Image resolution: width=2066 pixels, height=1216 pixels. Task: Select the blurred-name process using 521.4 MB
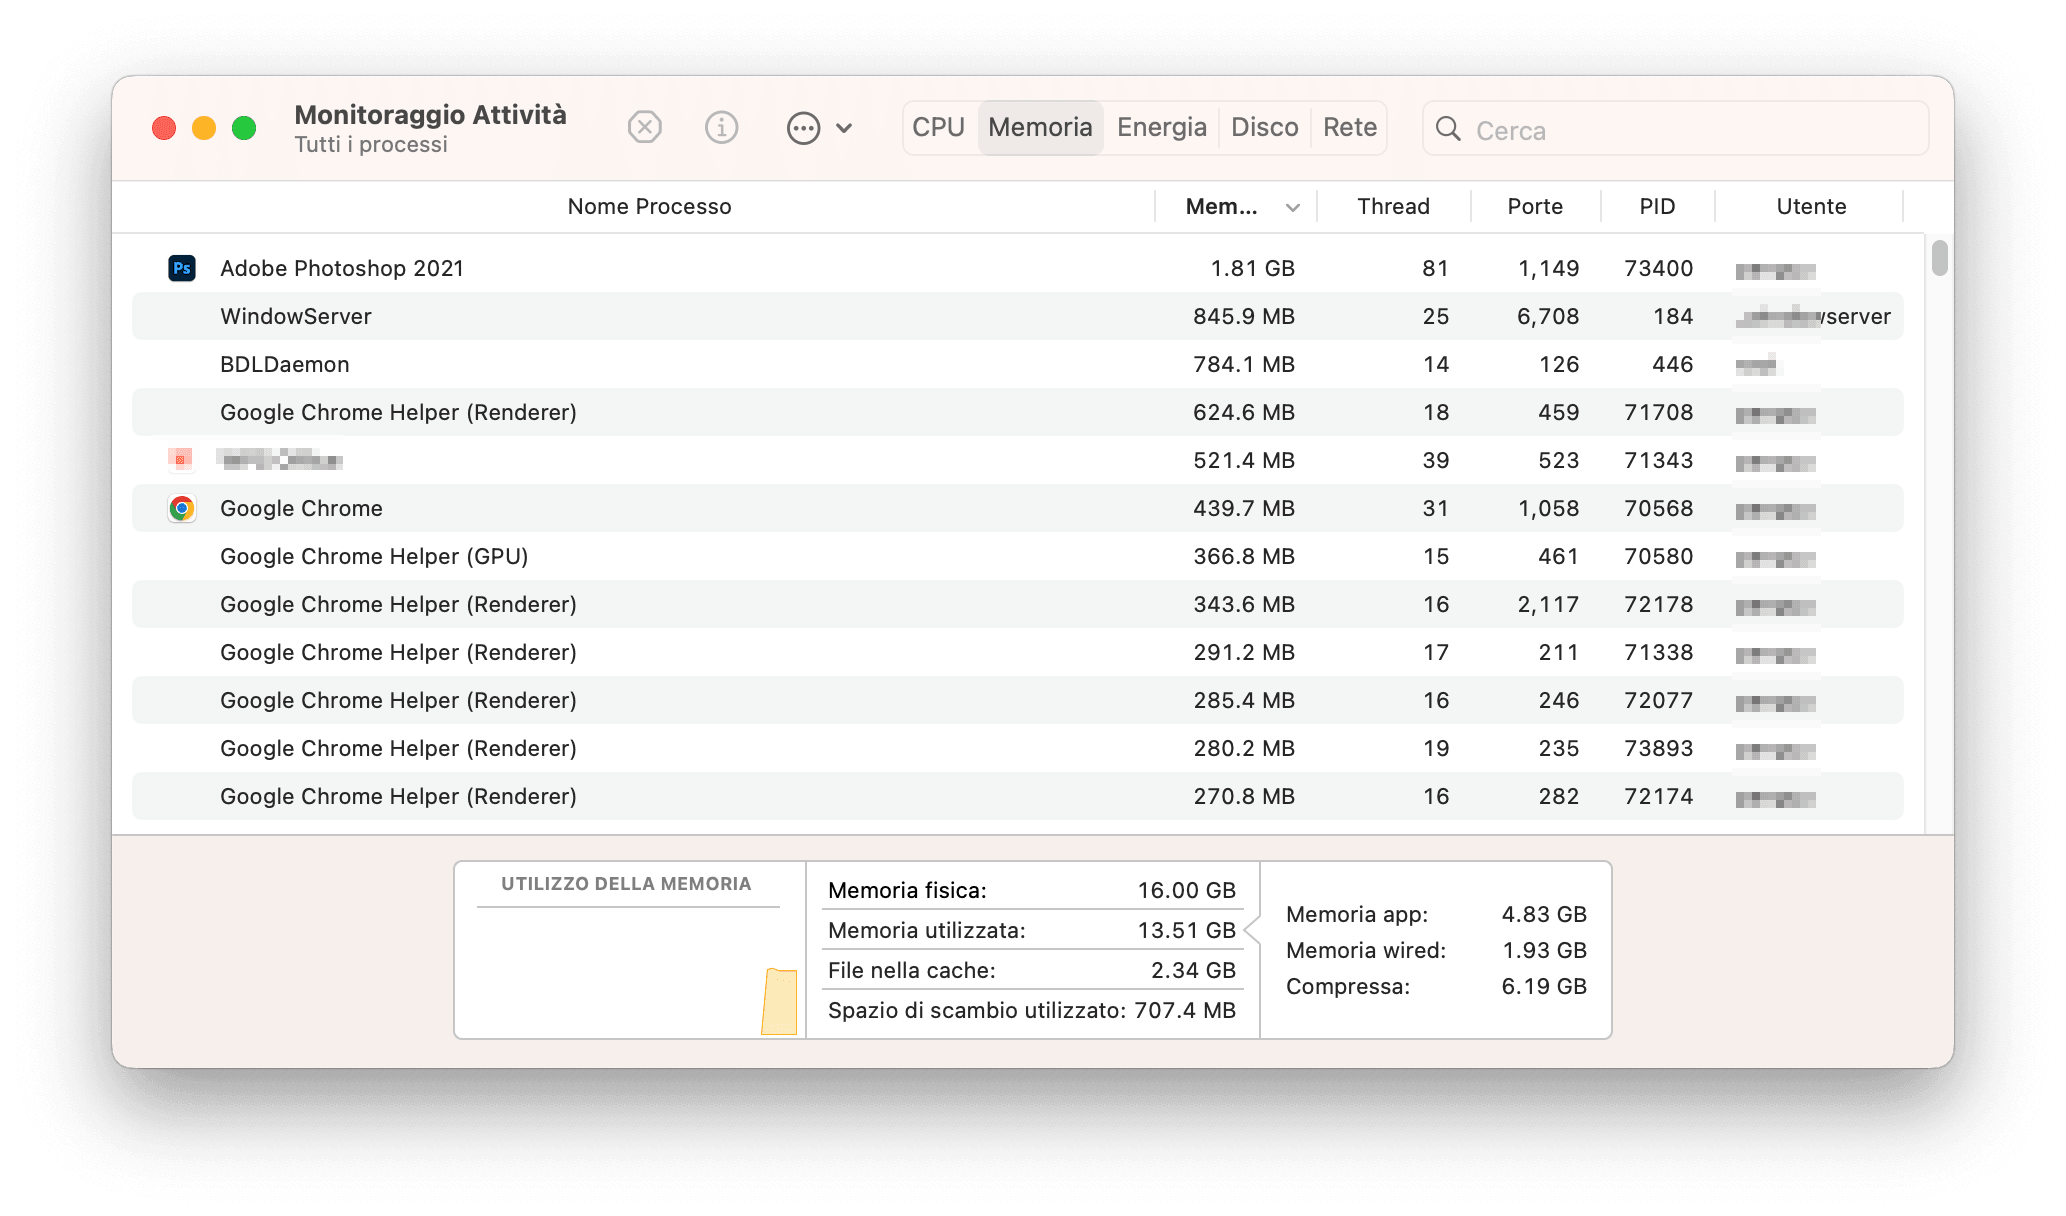point(1018,460)
